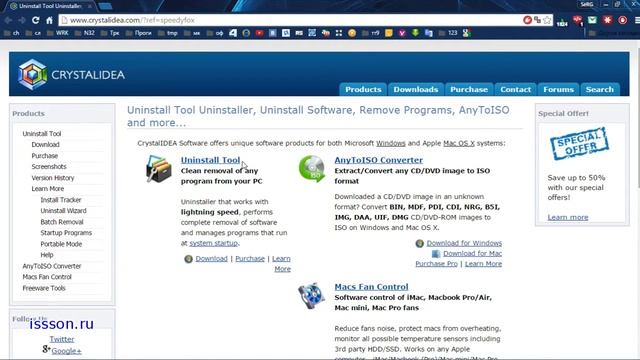Open the Трк bookmarks folder
640x360 pixels.
point(110,33)
